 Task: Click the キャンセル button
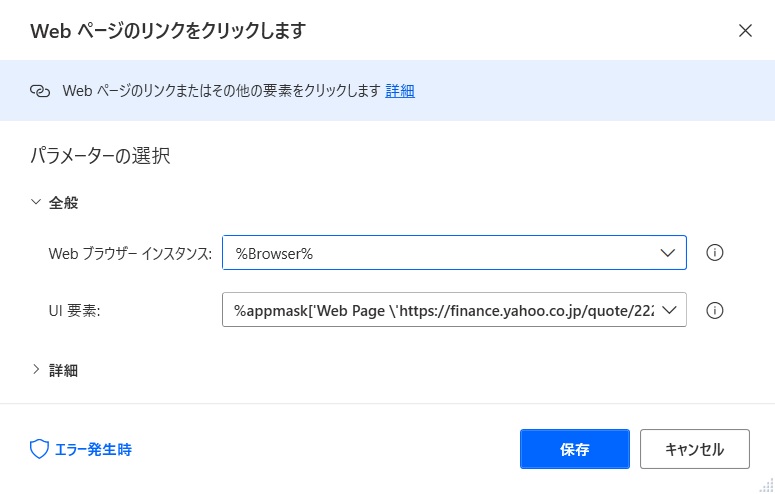click(x=694, y=449)
